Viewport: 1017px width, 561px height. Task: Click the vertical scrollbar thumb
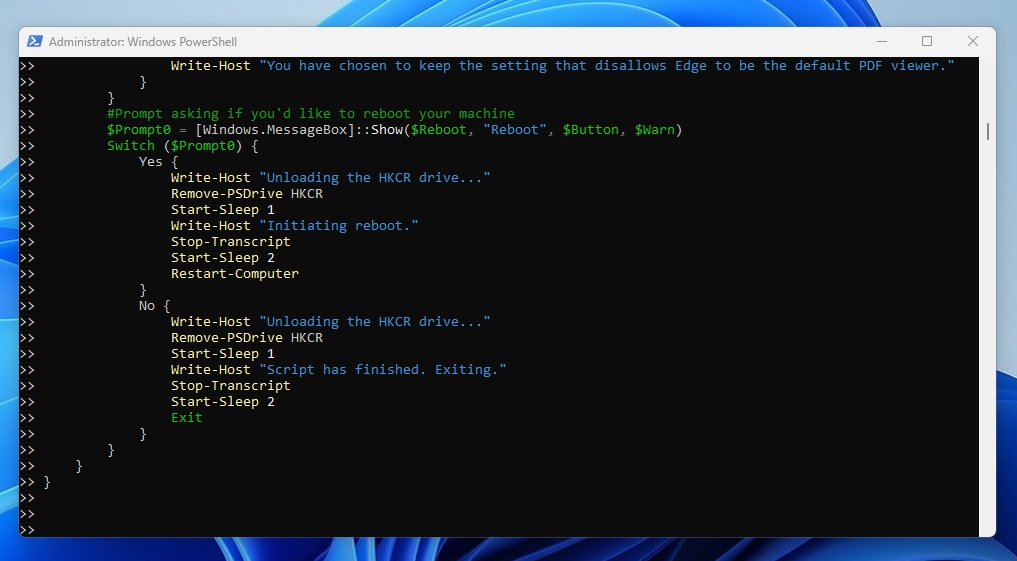click(x=988, y=131)
